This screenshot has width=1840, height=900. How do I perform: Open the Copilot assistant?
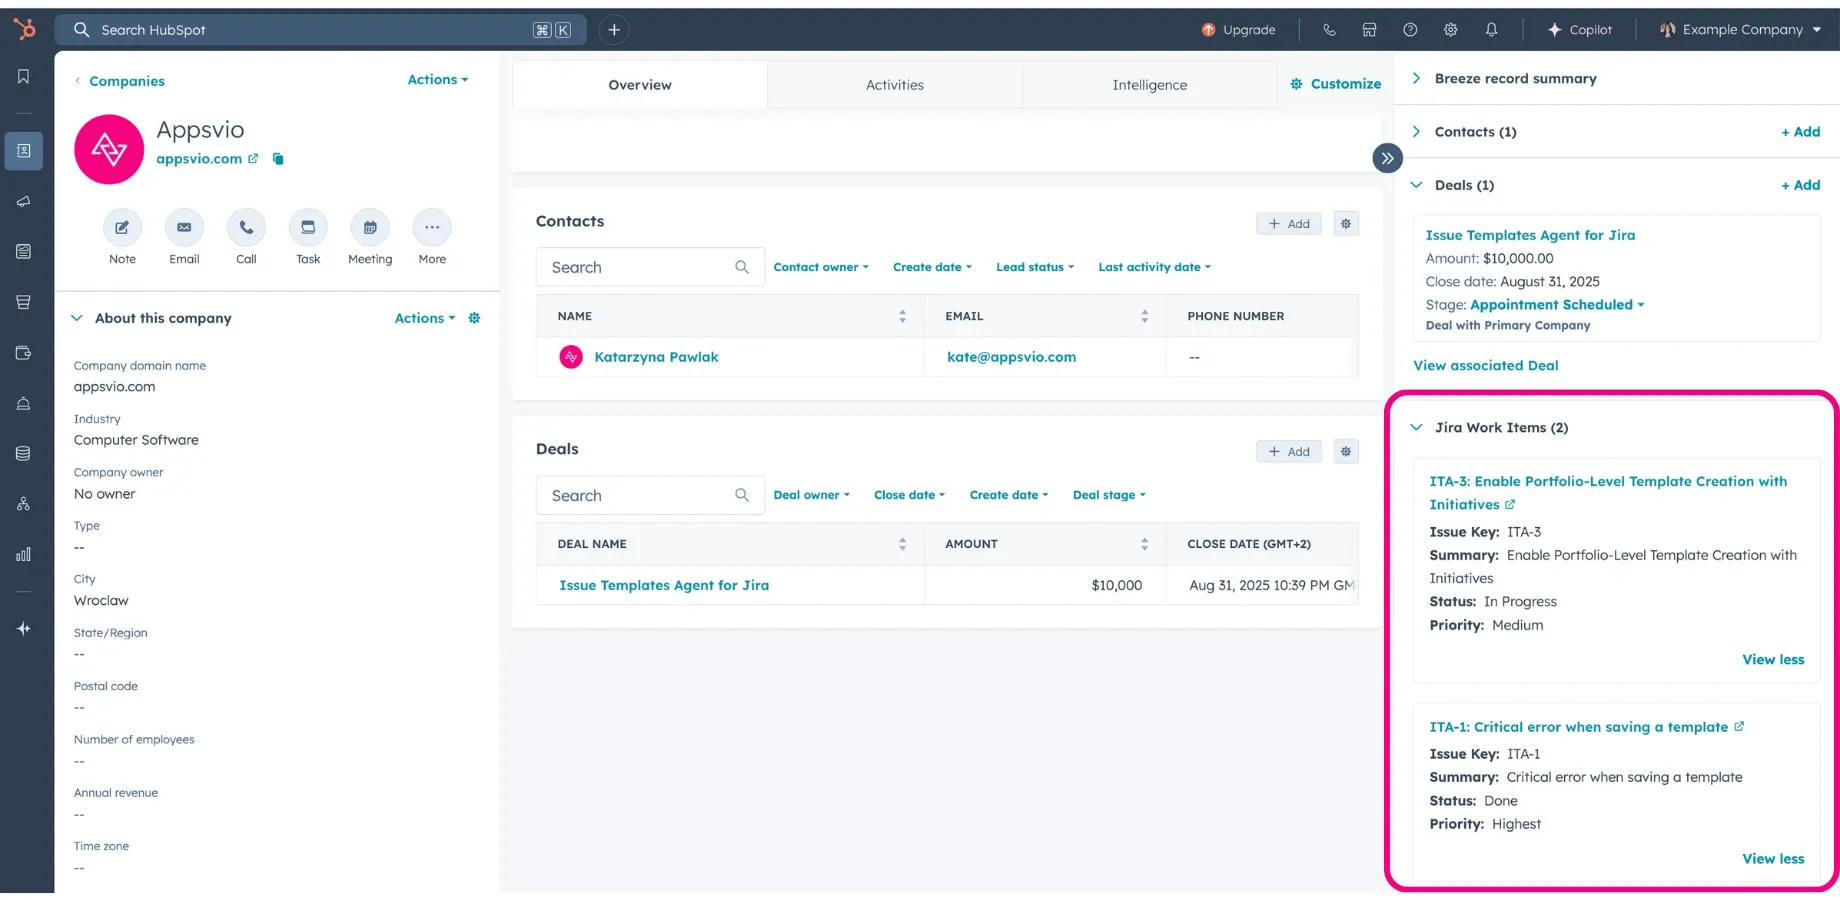click(1580, 30)
